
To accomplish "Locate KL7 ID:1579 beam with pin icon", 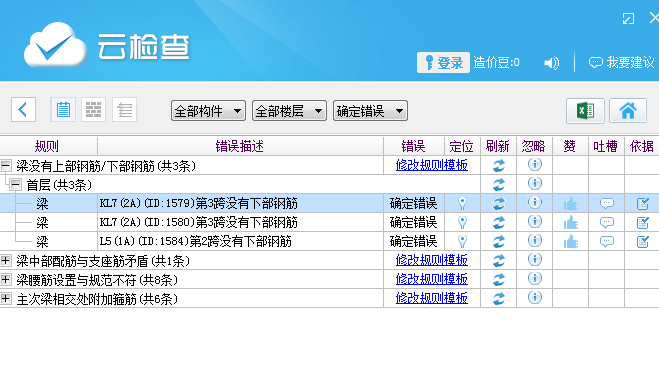I will (x=462, y=203).
